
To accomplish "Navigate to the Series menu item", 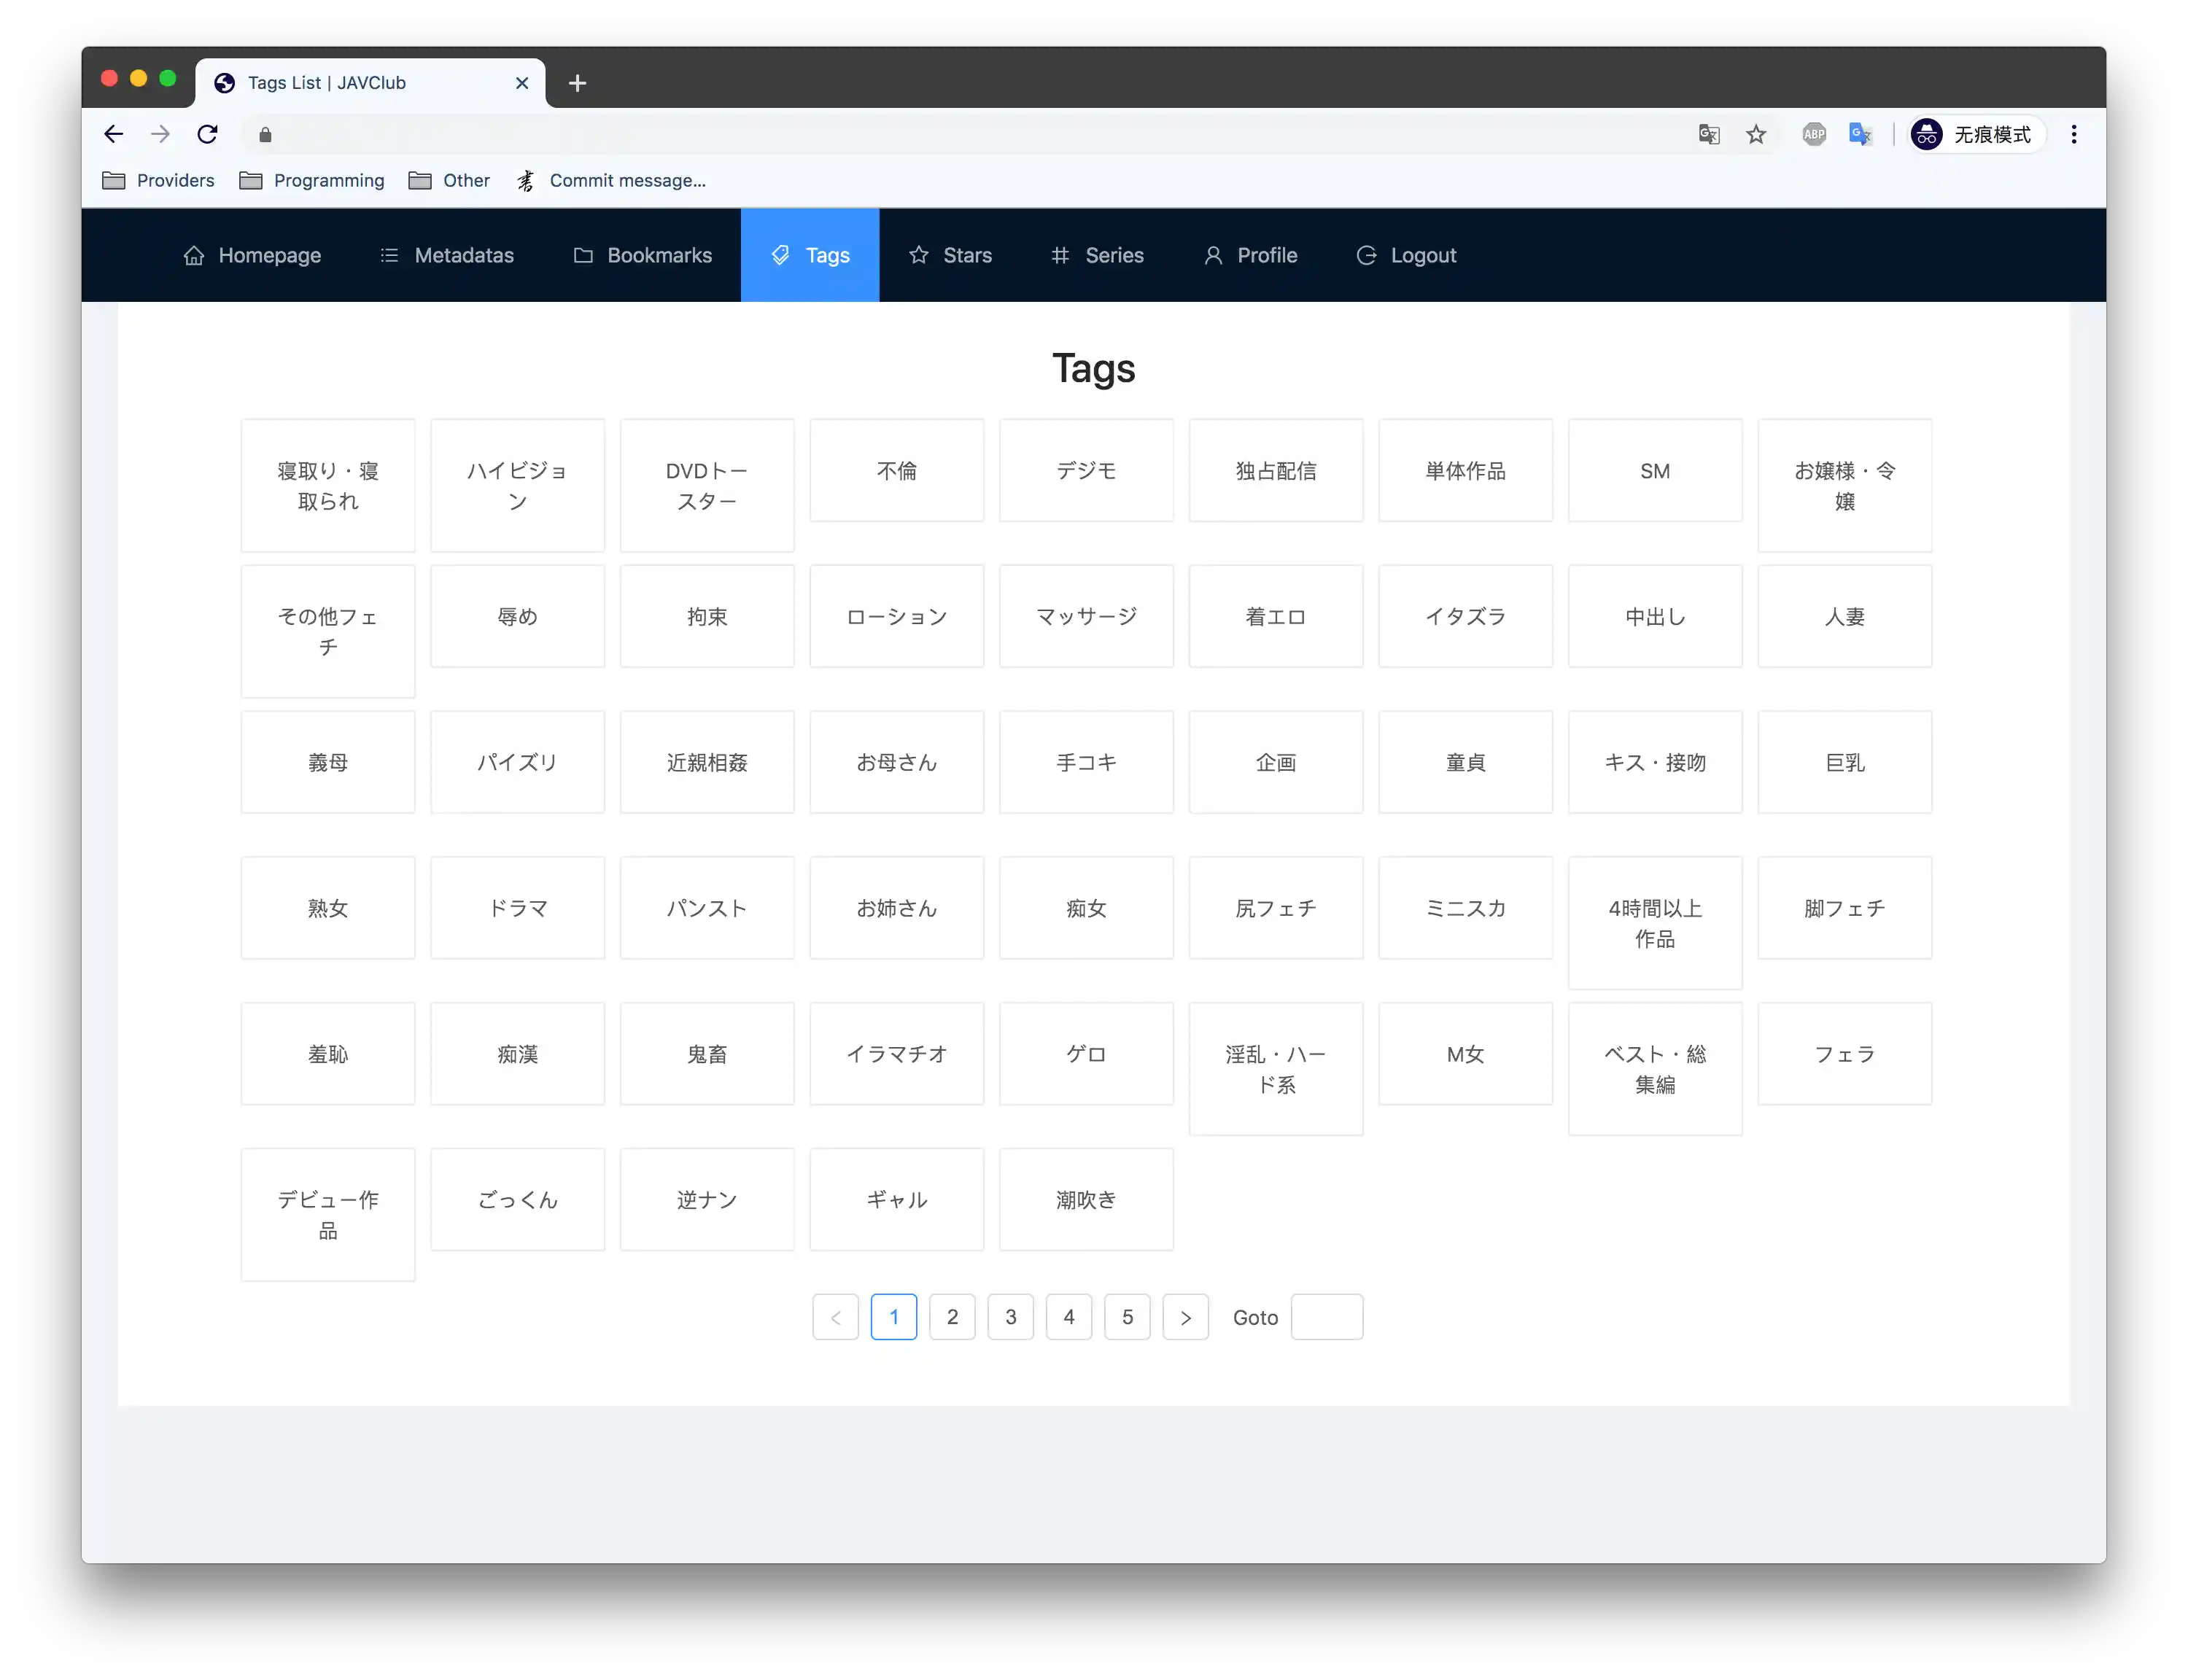I will point(1097,255).
